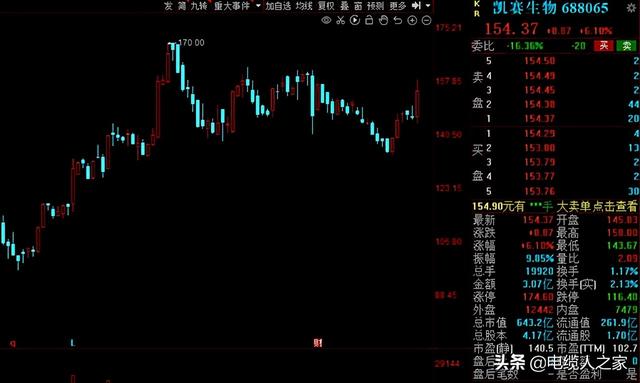Select buy level 3 price 153.79
This screenshot has height=383, width=640.
tap(539, 162)
